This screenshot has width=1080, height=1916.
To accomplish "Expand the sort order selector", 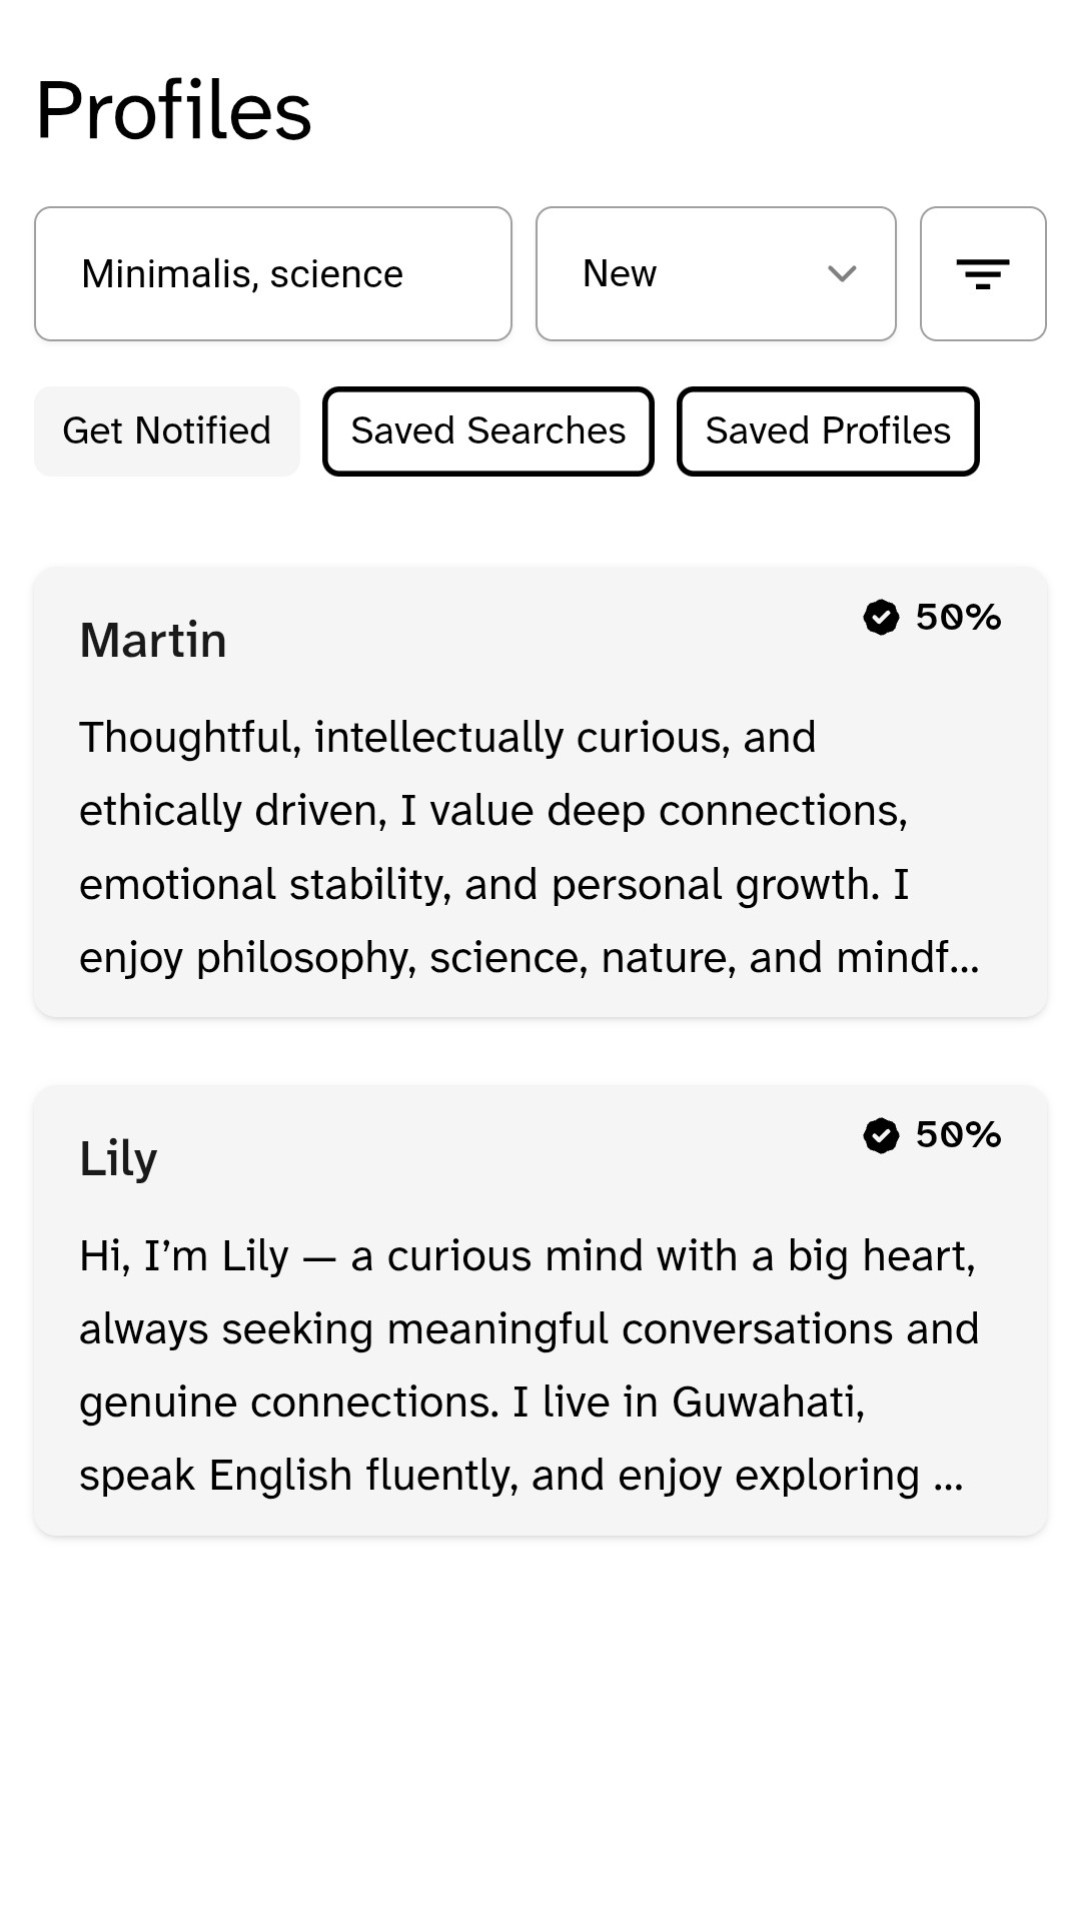I will [x=716, y=273].
